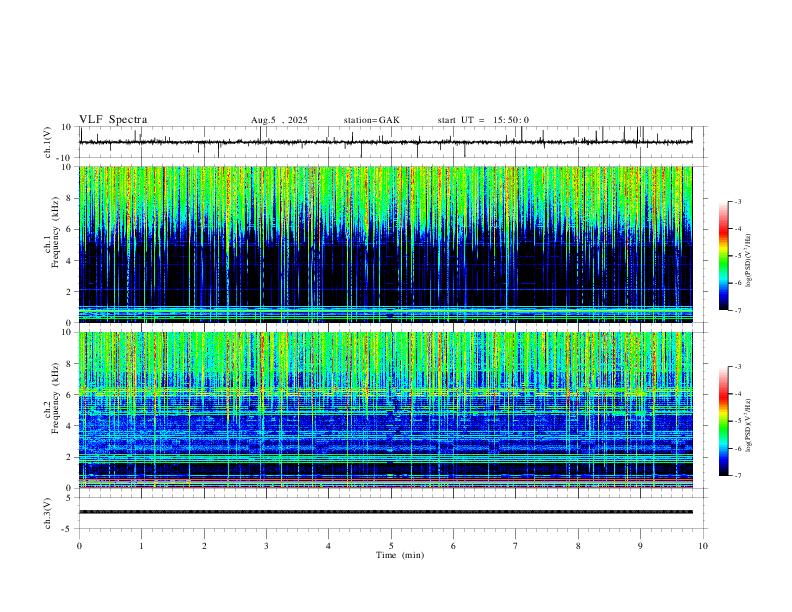Click the "6" kHz tick on ch.2 frequency axis

[70, 395]
